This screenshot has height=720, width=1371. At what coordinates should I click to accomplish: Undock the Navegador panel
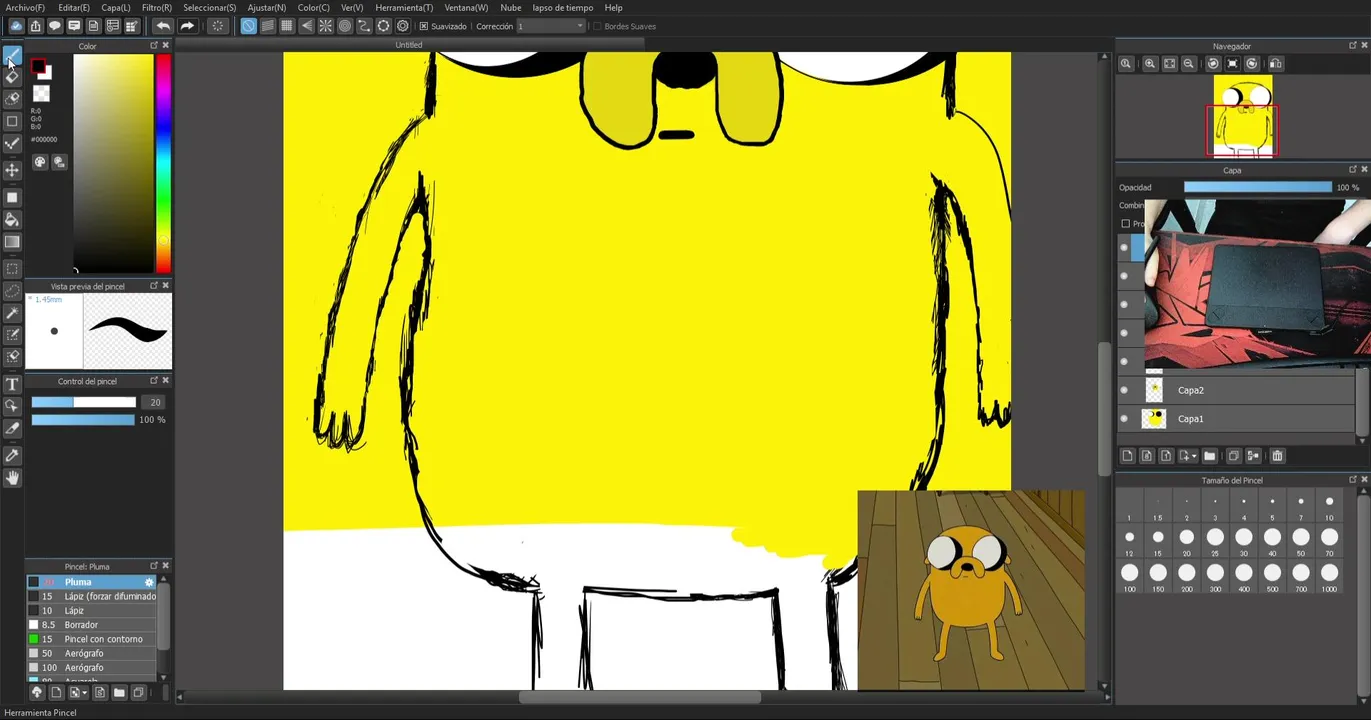[1353, 45]
